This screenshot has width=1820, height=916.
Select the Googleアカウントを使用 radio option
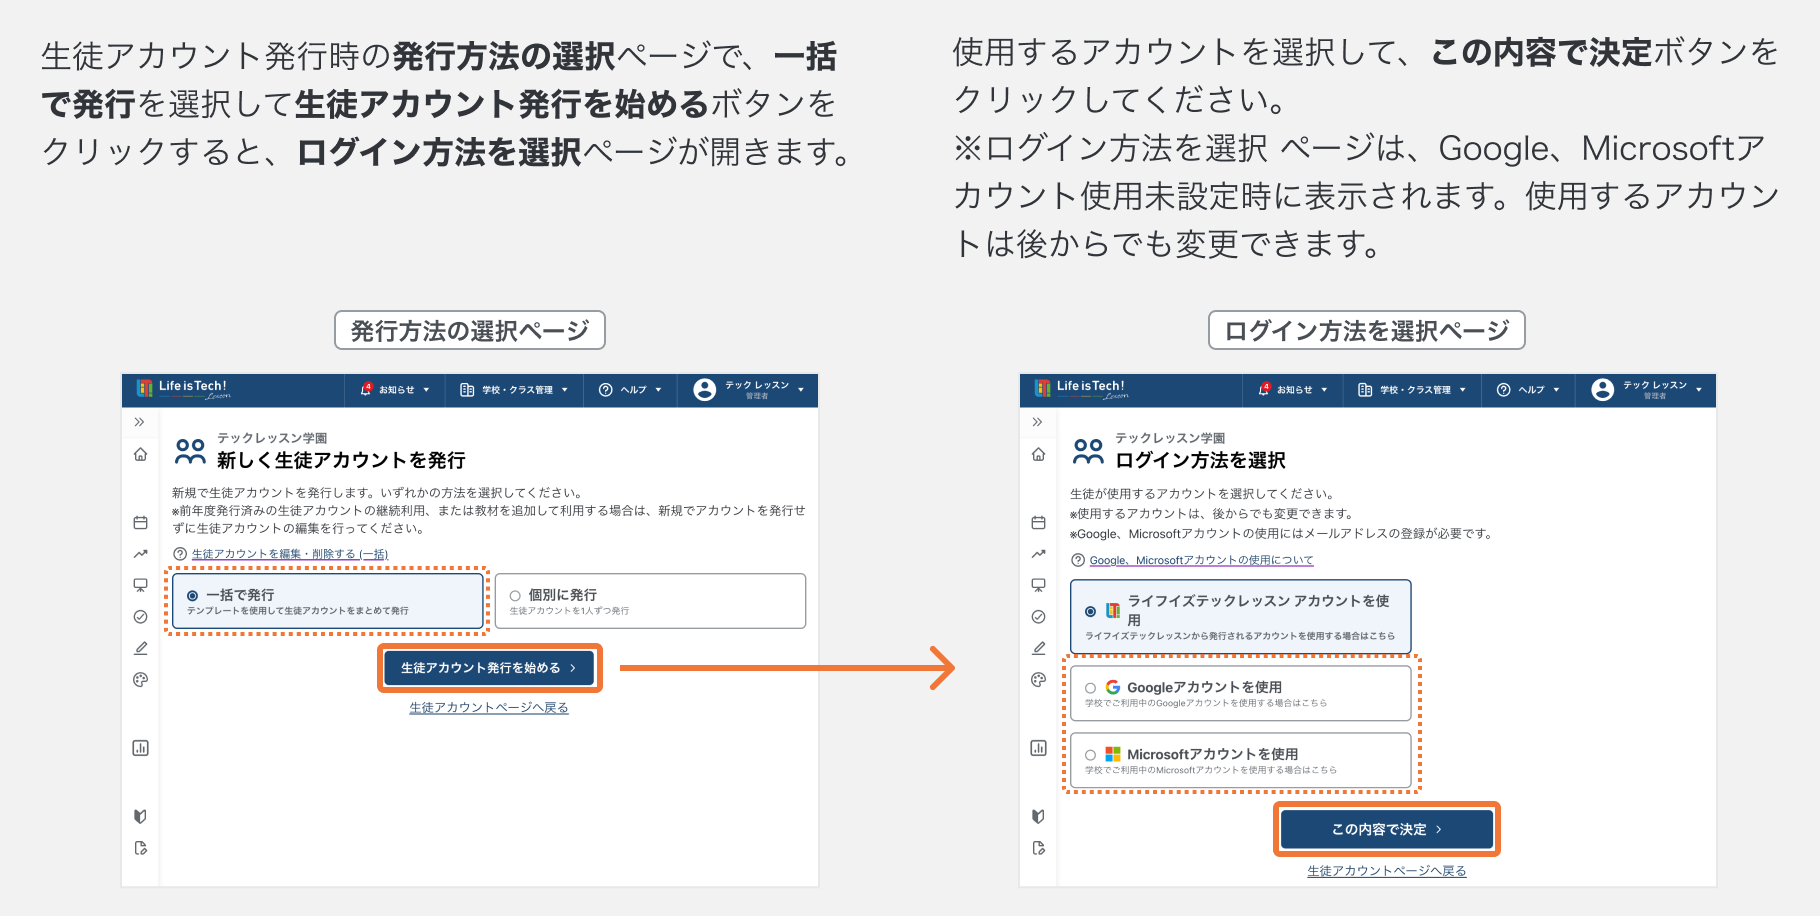click(1090, 688)
